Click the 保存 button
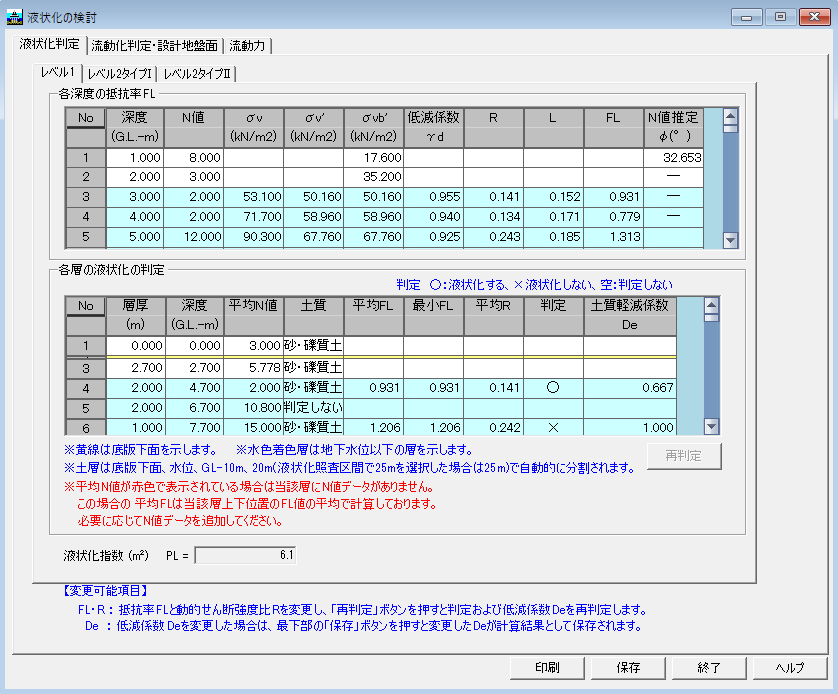Screen dimensions: 838x694 tap(628, 668)
